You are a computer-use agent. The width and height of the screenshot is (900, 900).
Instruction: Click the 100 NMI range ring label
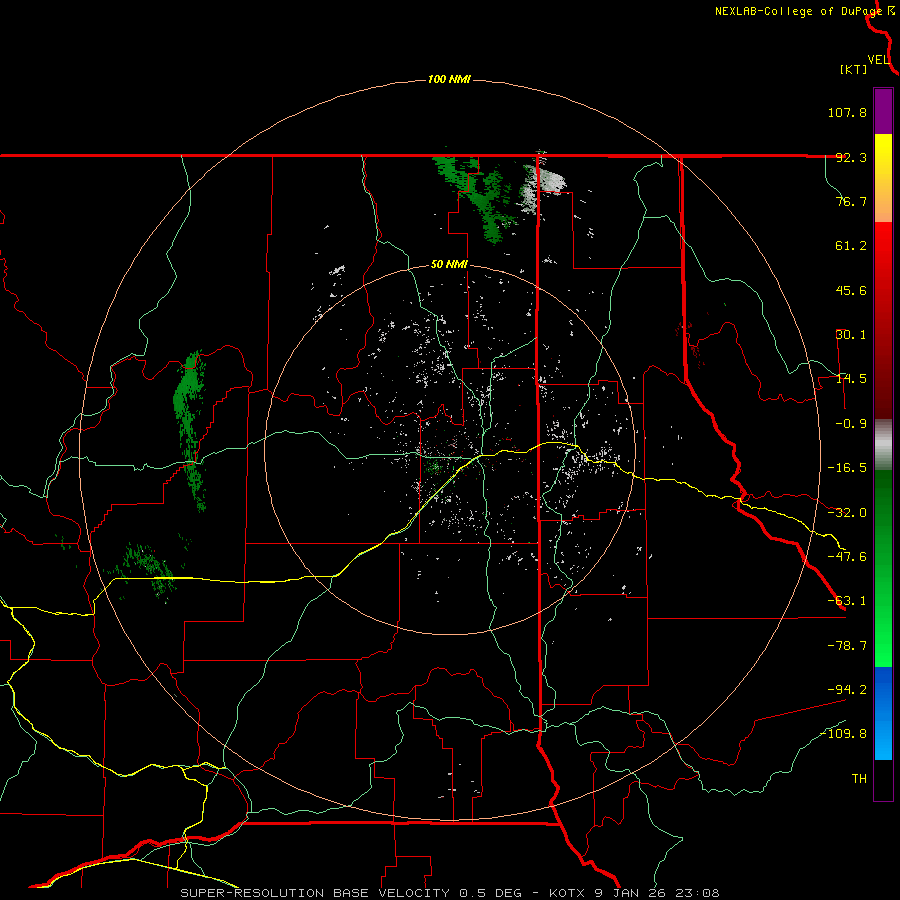449,79
